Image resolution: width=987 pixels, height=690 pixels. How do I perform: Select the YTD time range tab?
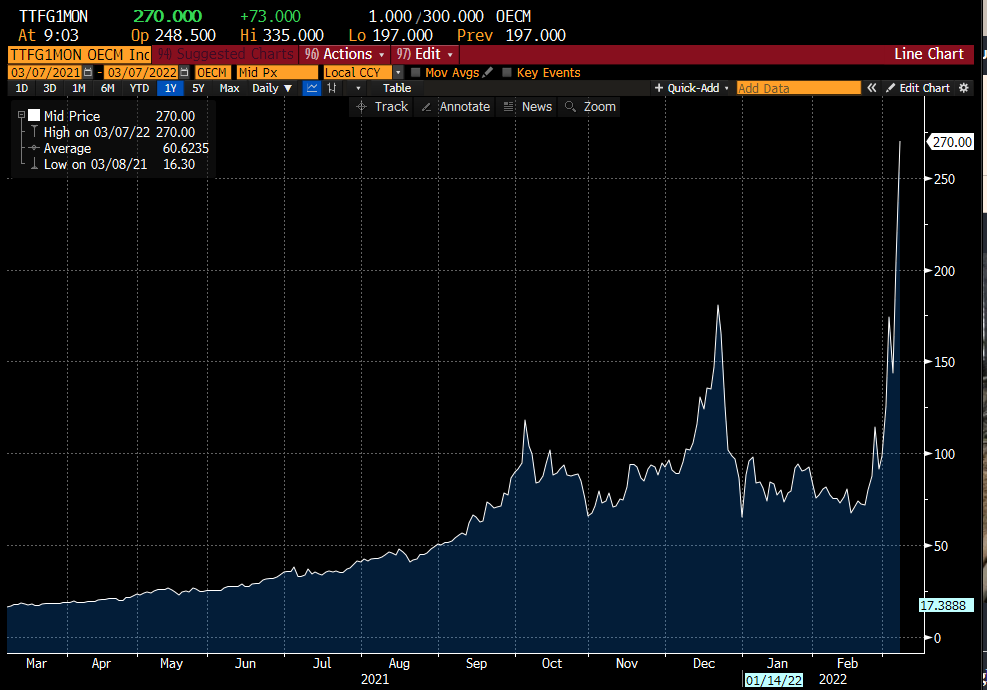139,88
